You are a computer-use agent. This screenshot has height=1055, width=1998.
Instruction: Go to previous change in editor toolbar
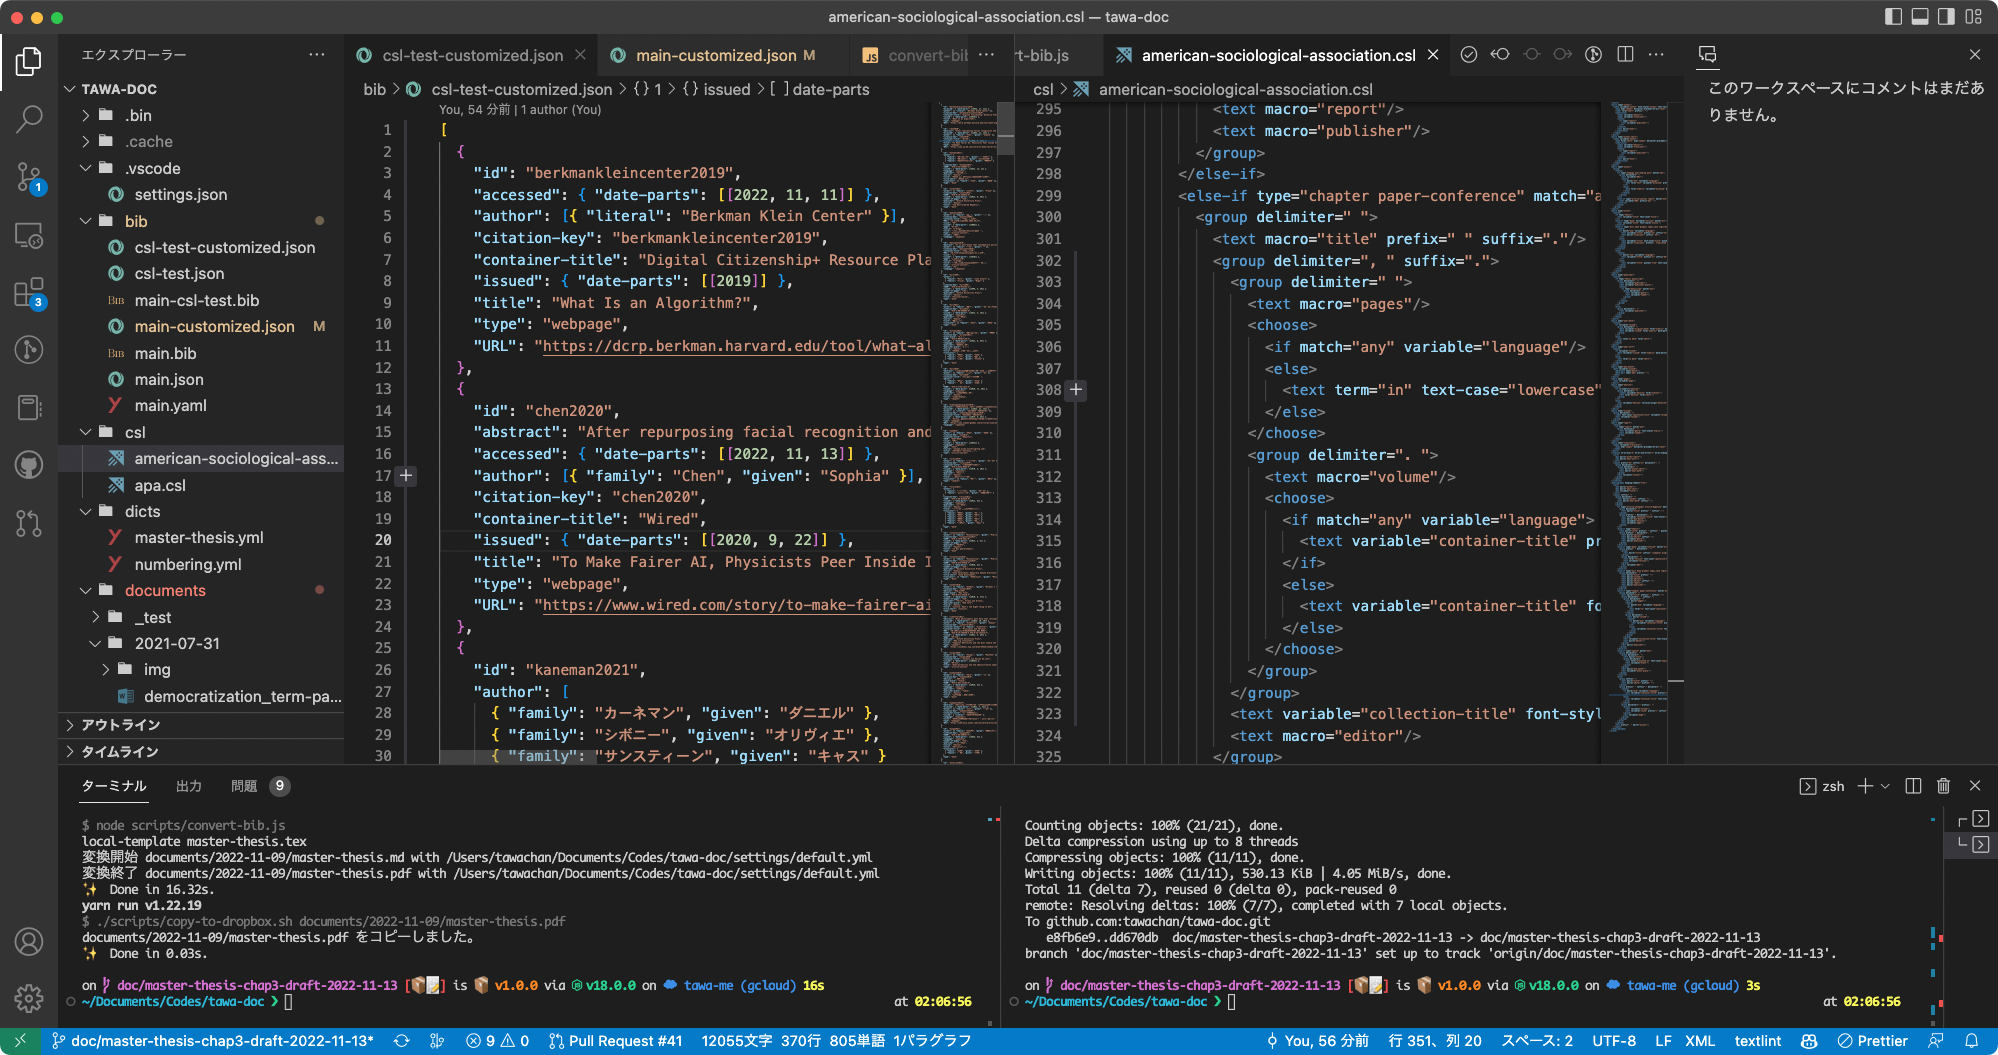pos(1500,55)
